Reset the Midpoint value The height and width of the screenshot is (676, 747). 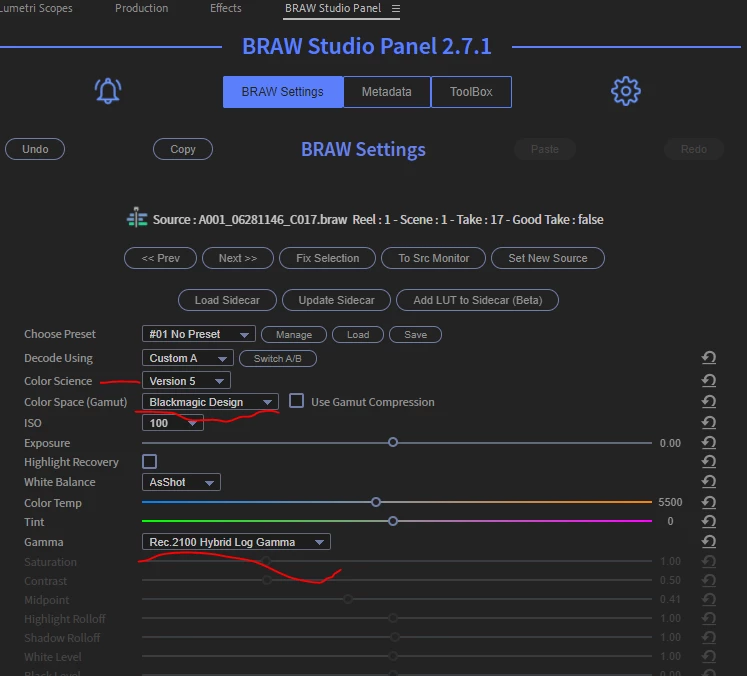pyautogui.click(x=708, y=599)
